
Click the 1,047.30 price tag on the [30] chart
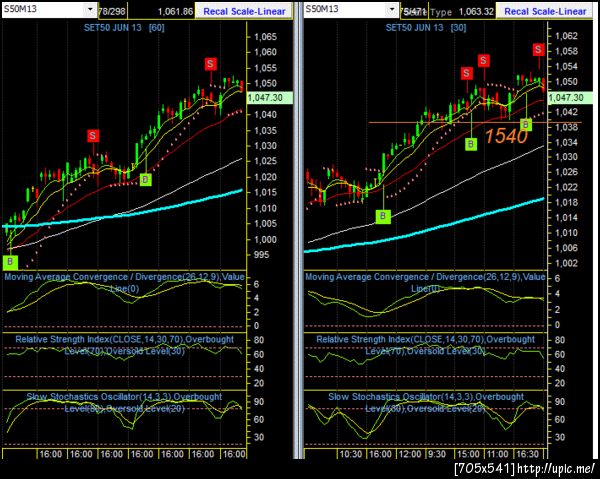coord(570,98)
